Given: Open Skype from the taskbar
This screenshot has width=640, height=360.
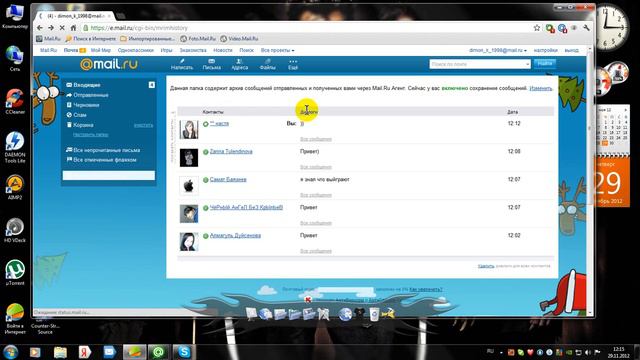Looking at the screenshot, I should [x=184, y=352].
